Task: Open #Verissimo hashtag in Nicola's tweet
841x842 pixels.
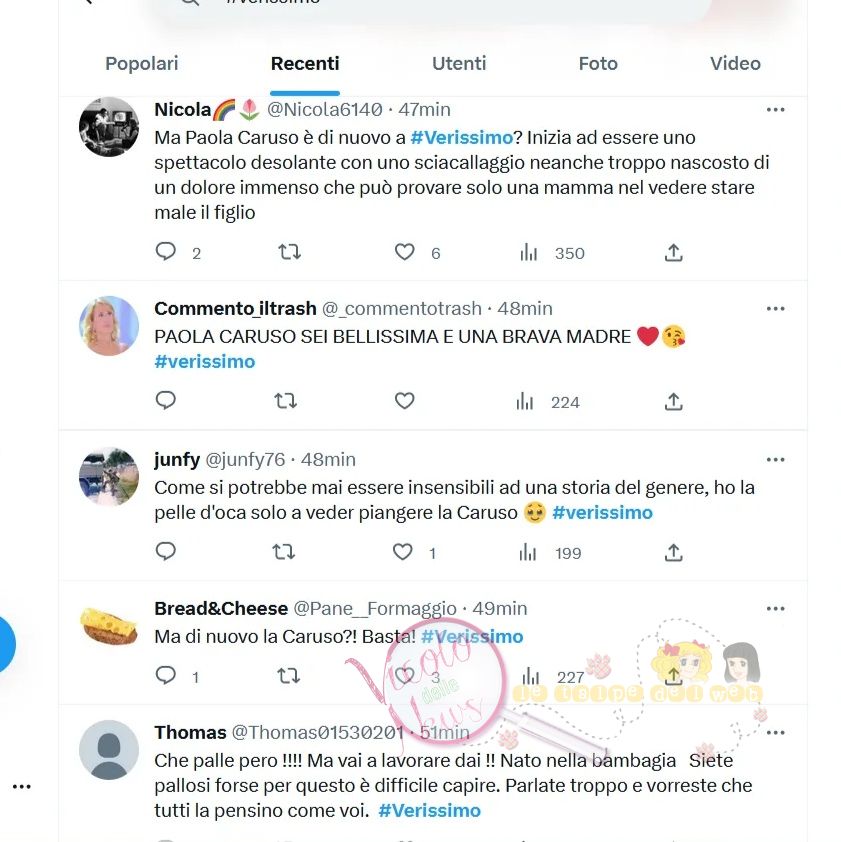Action: coord(461,137)
